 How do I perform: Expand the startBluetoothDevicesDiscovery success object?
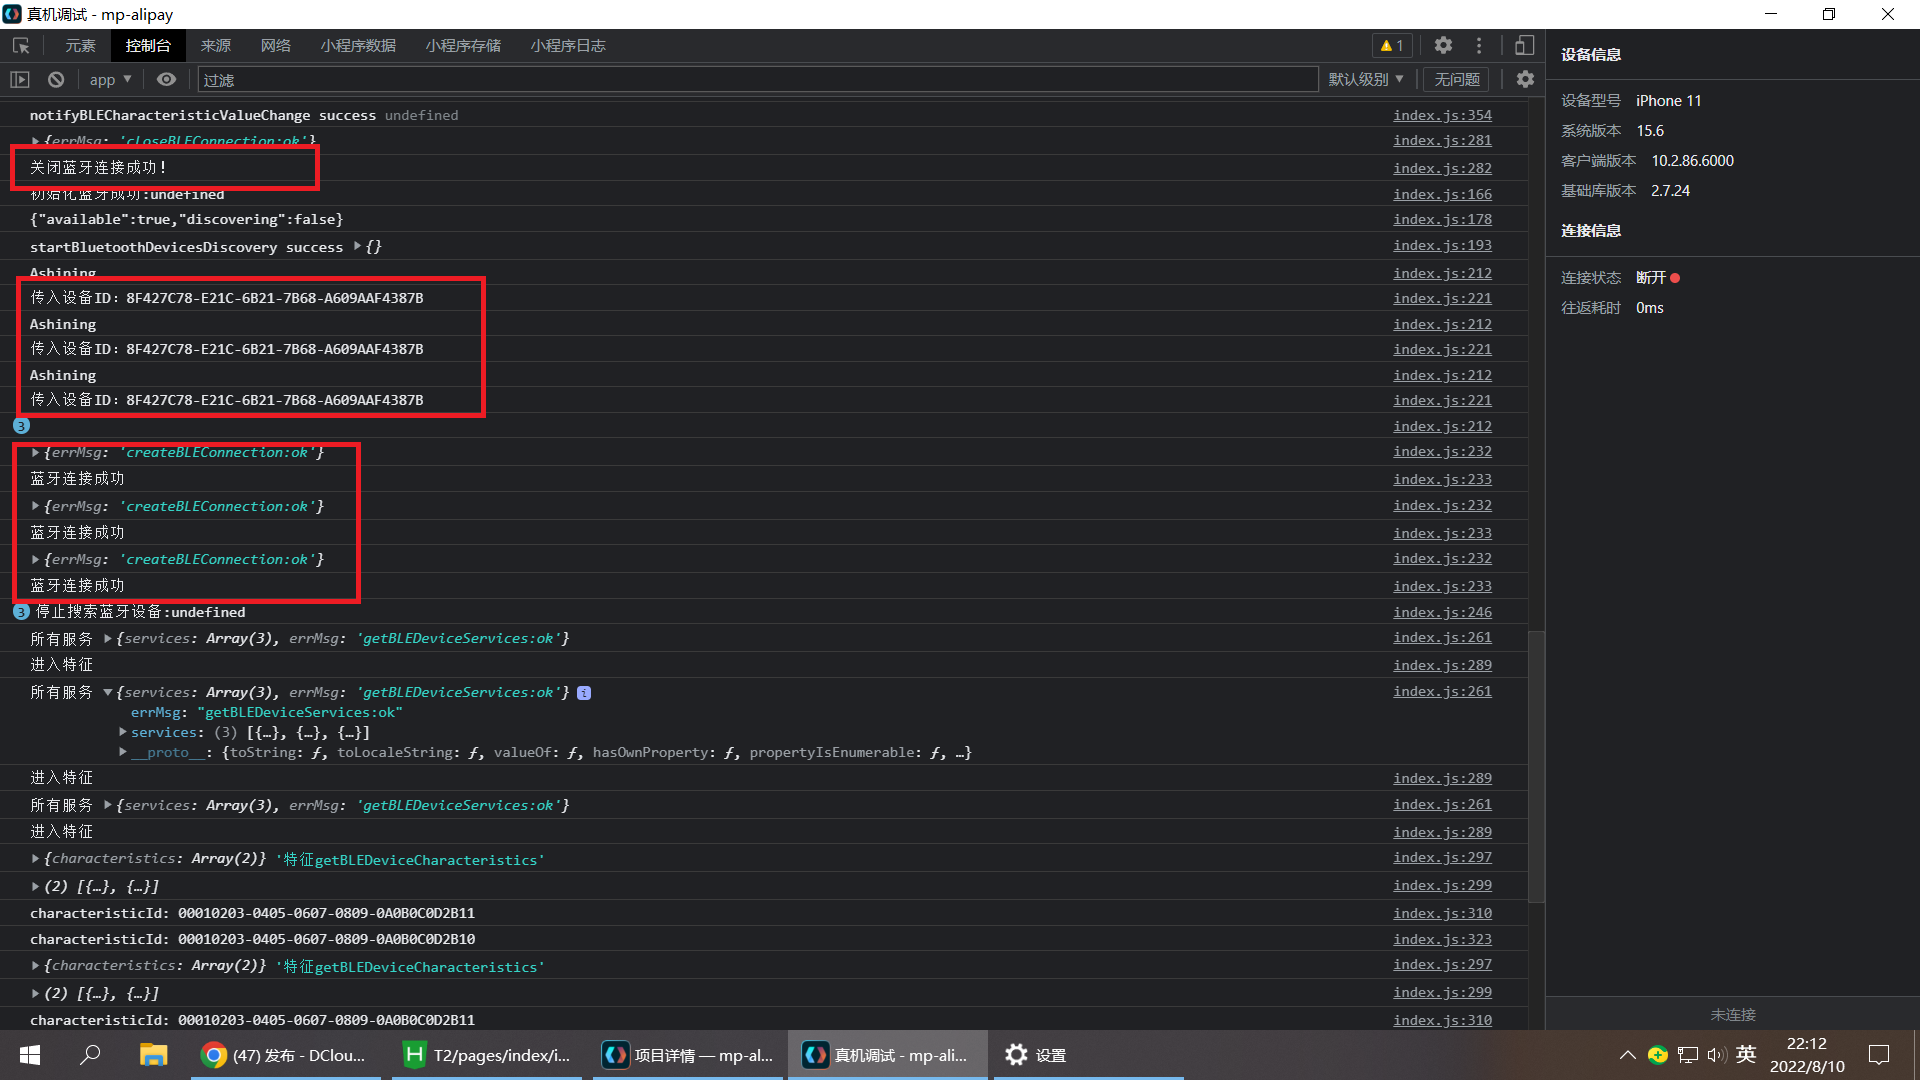(x=358, y=246)
